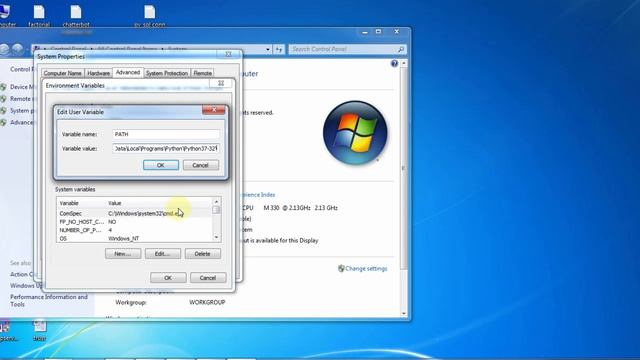Click Advanced system settings shield icon
The height and width of the screenshot is (360, 640).
coord(4,122)
